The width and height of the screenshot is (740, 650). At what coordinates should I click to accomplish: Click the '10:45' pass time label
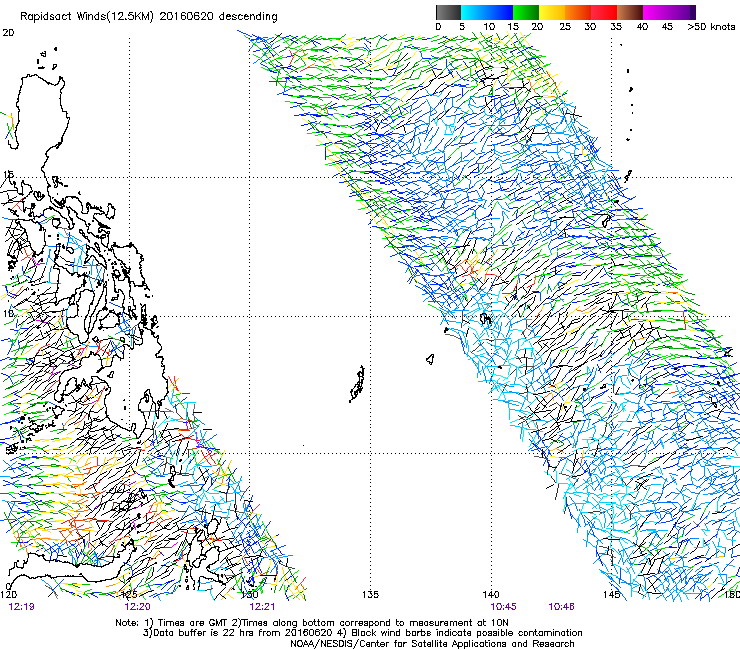tap(503, 607)
